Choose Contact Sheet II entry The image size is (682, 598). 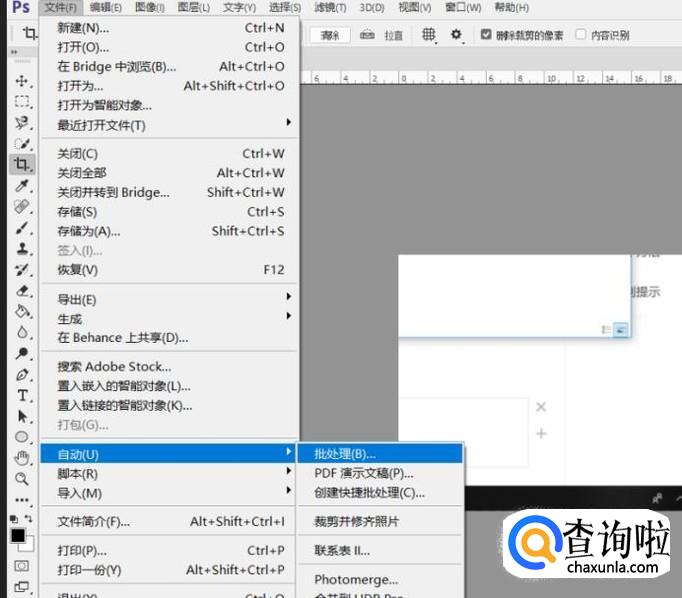(x=380, y=550)
